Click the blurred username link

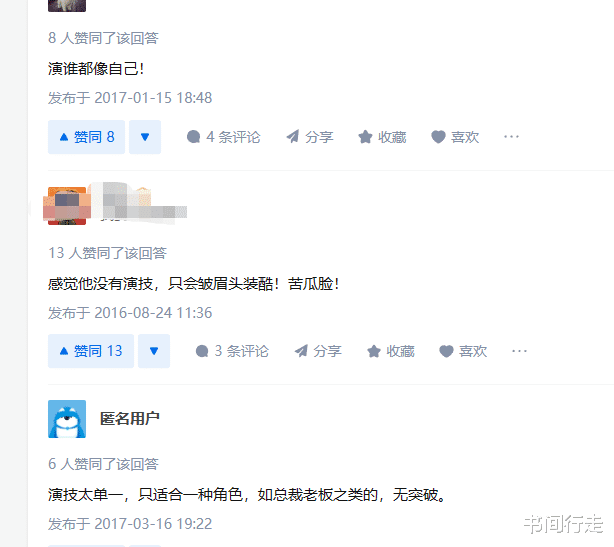(143, 206)
